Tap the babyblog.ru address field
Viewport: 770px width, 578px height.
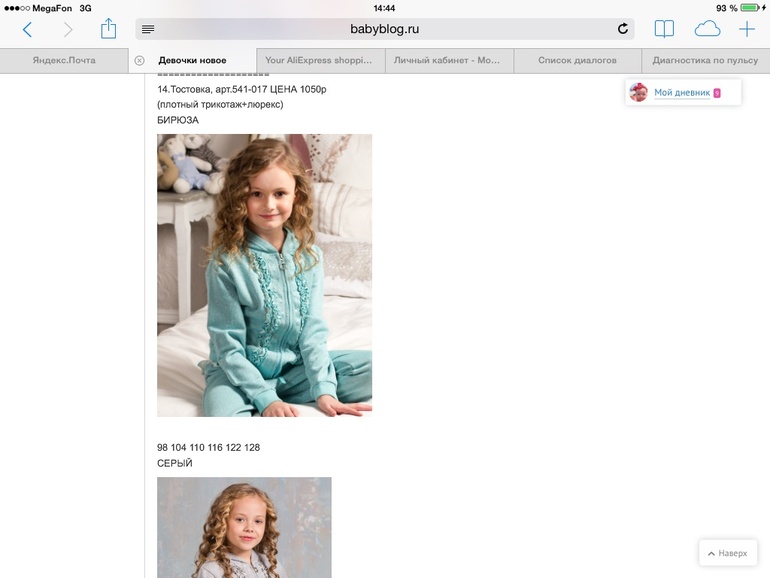pyautogui.click(x=385, y=29)
